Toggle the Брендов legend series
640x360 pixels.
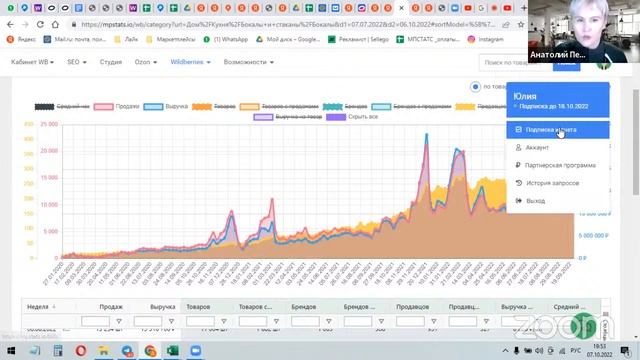coord(345,107)
